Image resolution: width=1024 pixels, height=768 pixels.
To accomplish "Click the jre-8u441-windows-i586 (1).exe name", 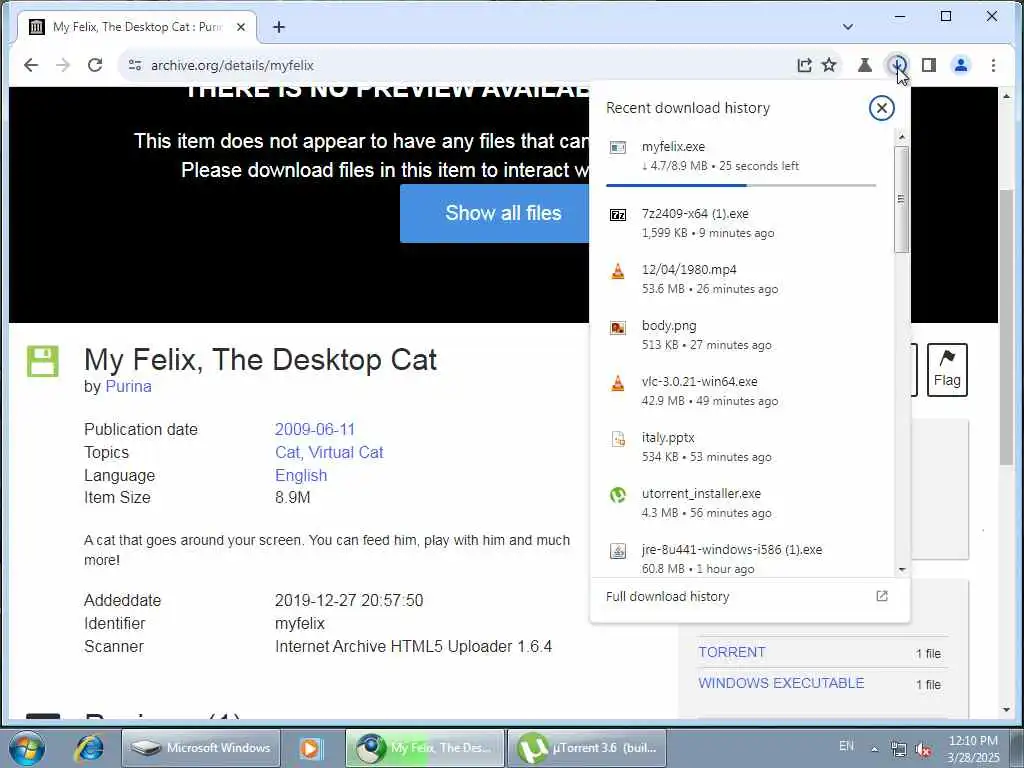I will click(731, 549).
